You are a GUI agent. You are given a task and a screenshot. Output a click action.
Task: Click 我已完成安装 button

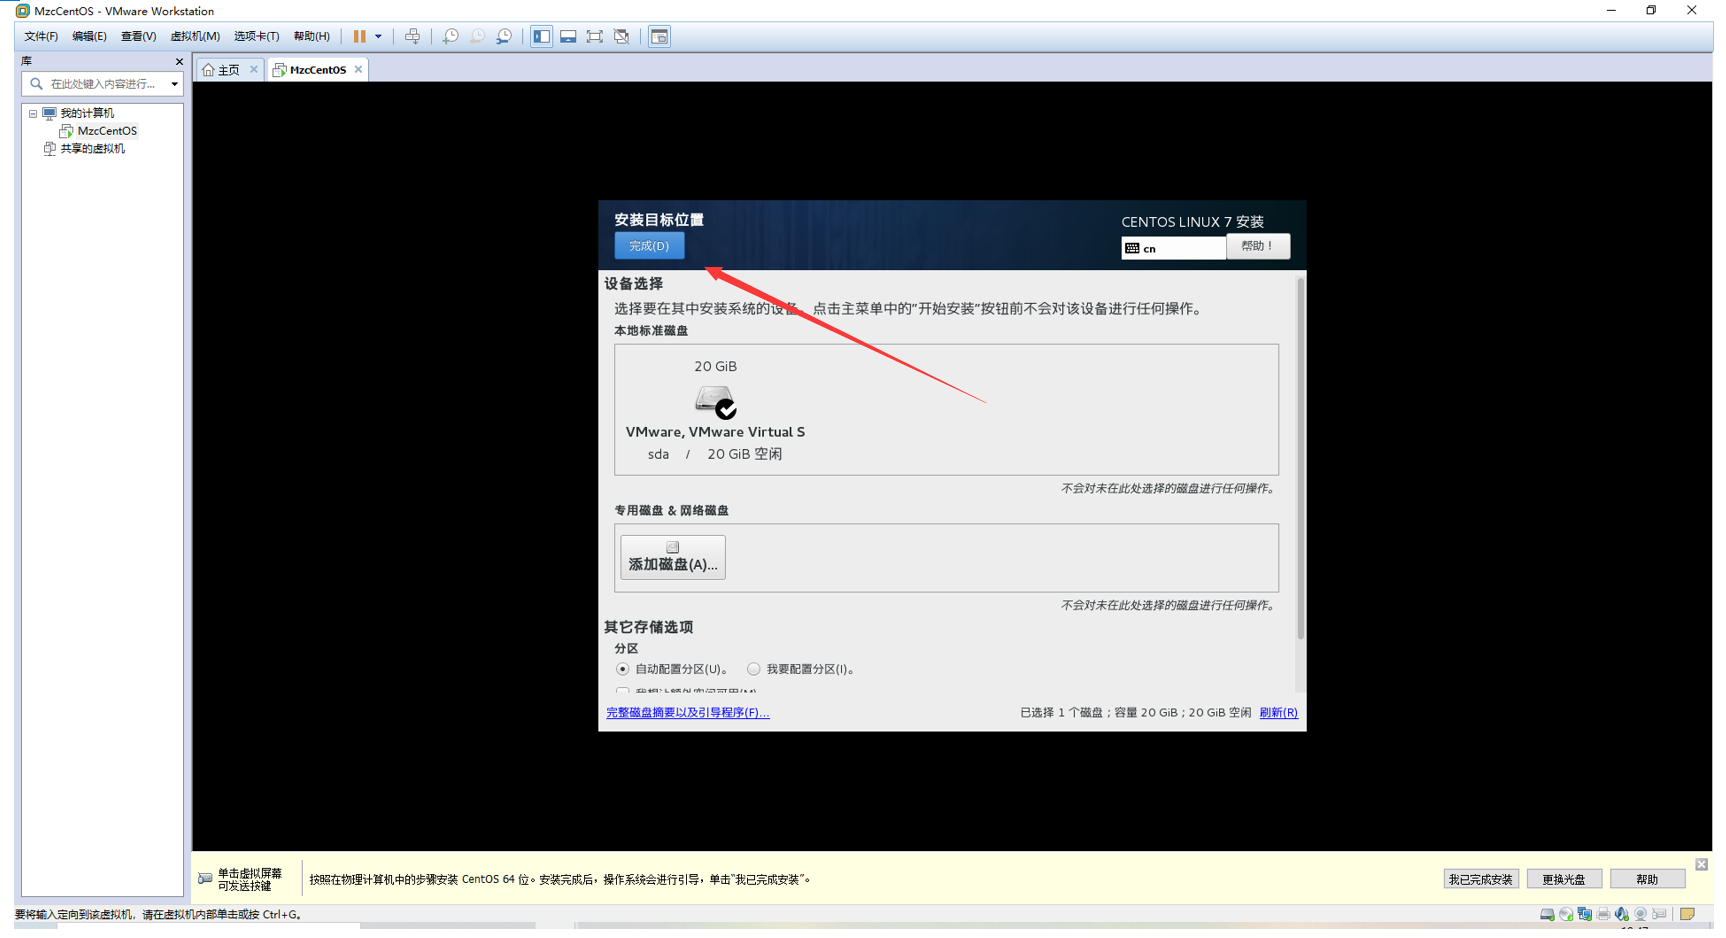coord(1481,879)
